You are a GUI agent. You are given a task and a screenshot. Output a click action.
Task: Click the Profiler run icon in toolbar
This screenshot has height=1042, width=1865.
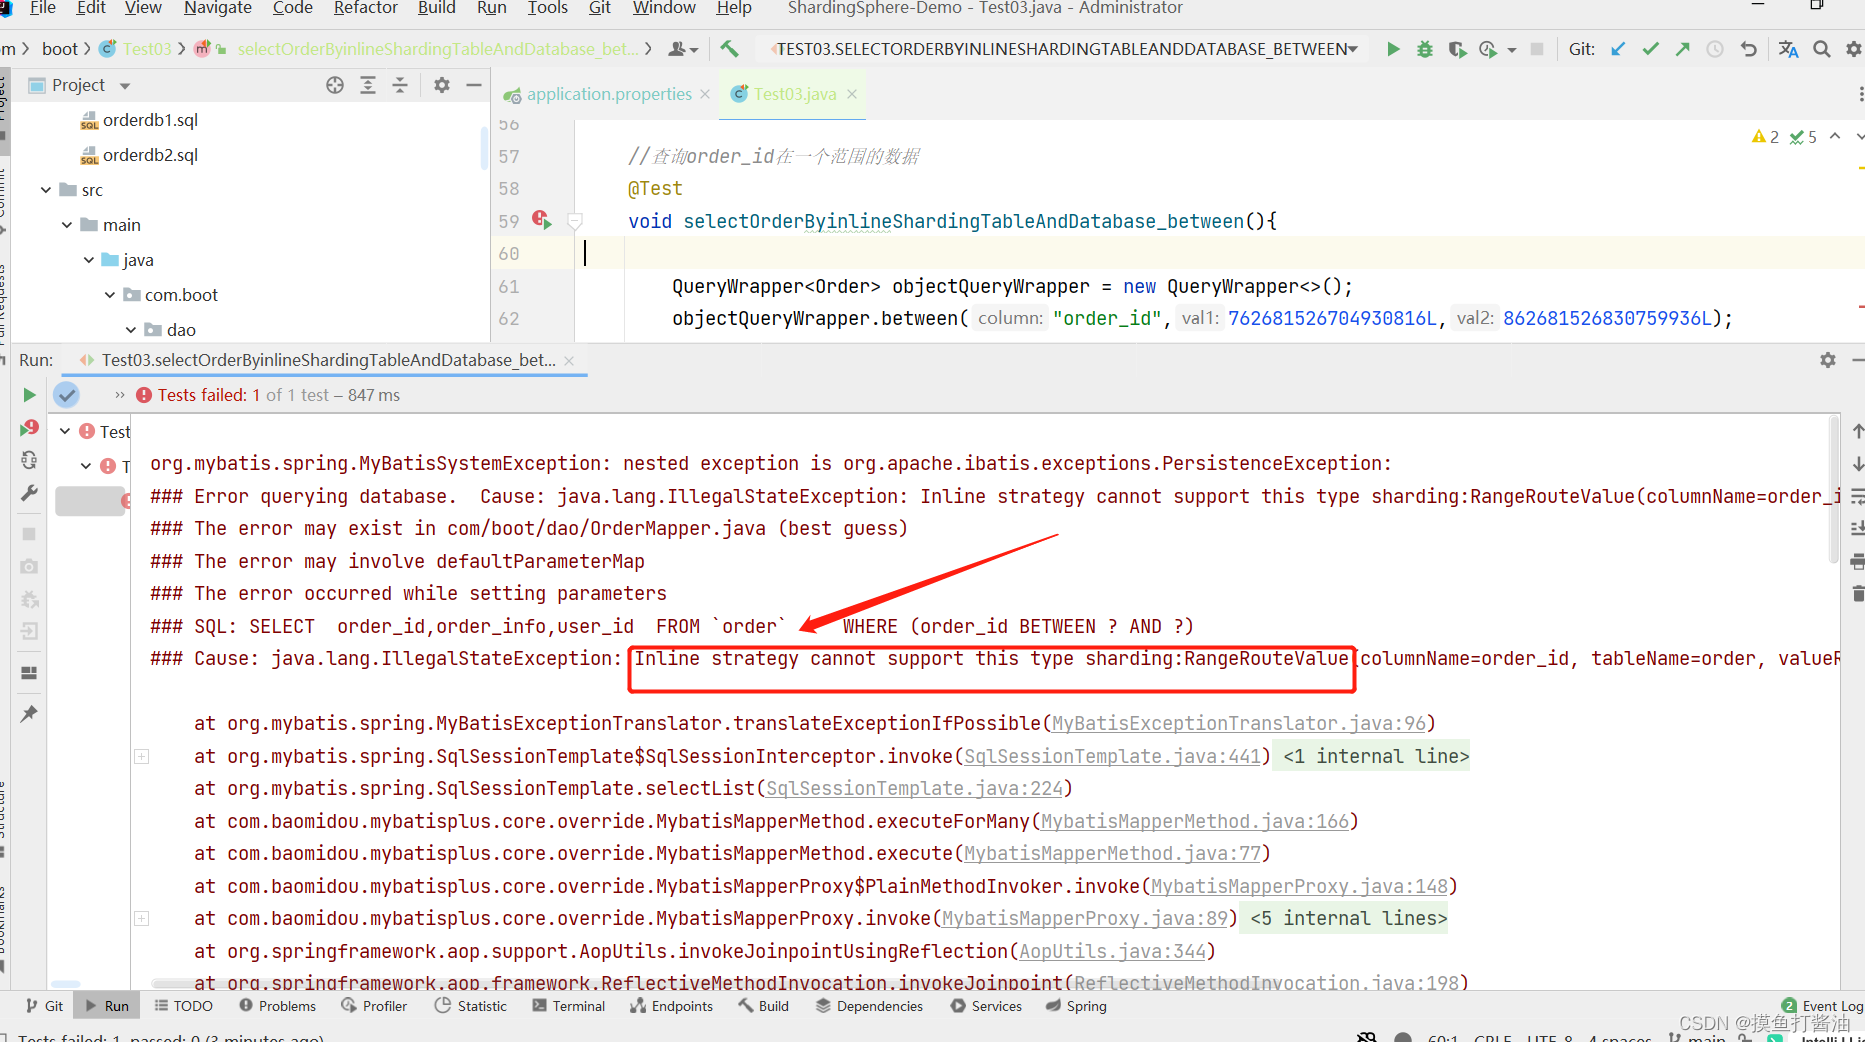click(1488, 49)
